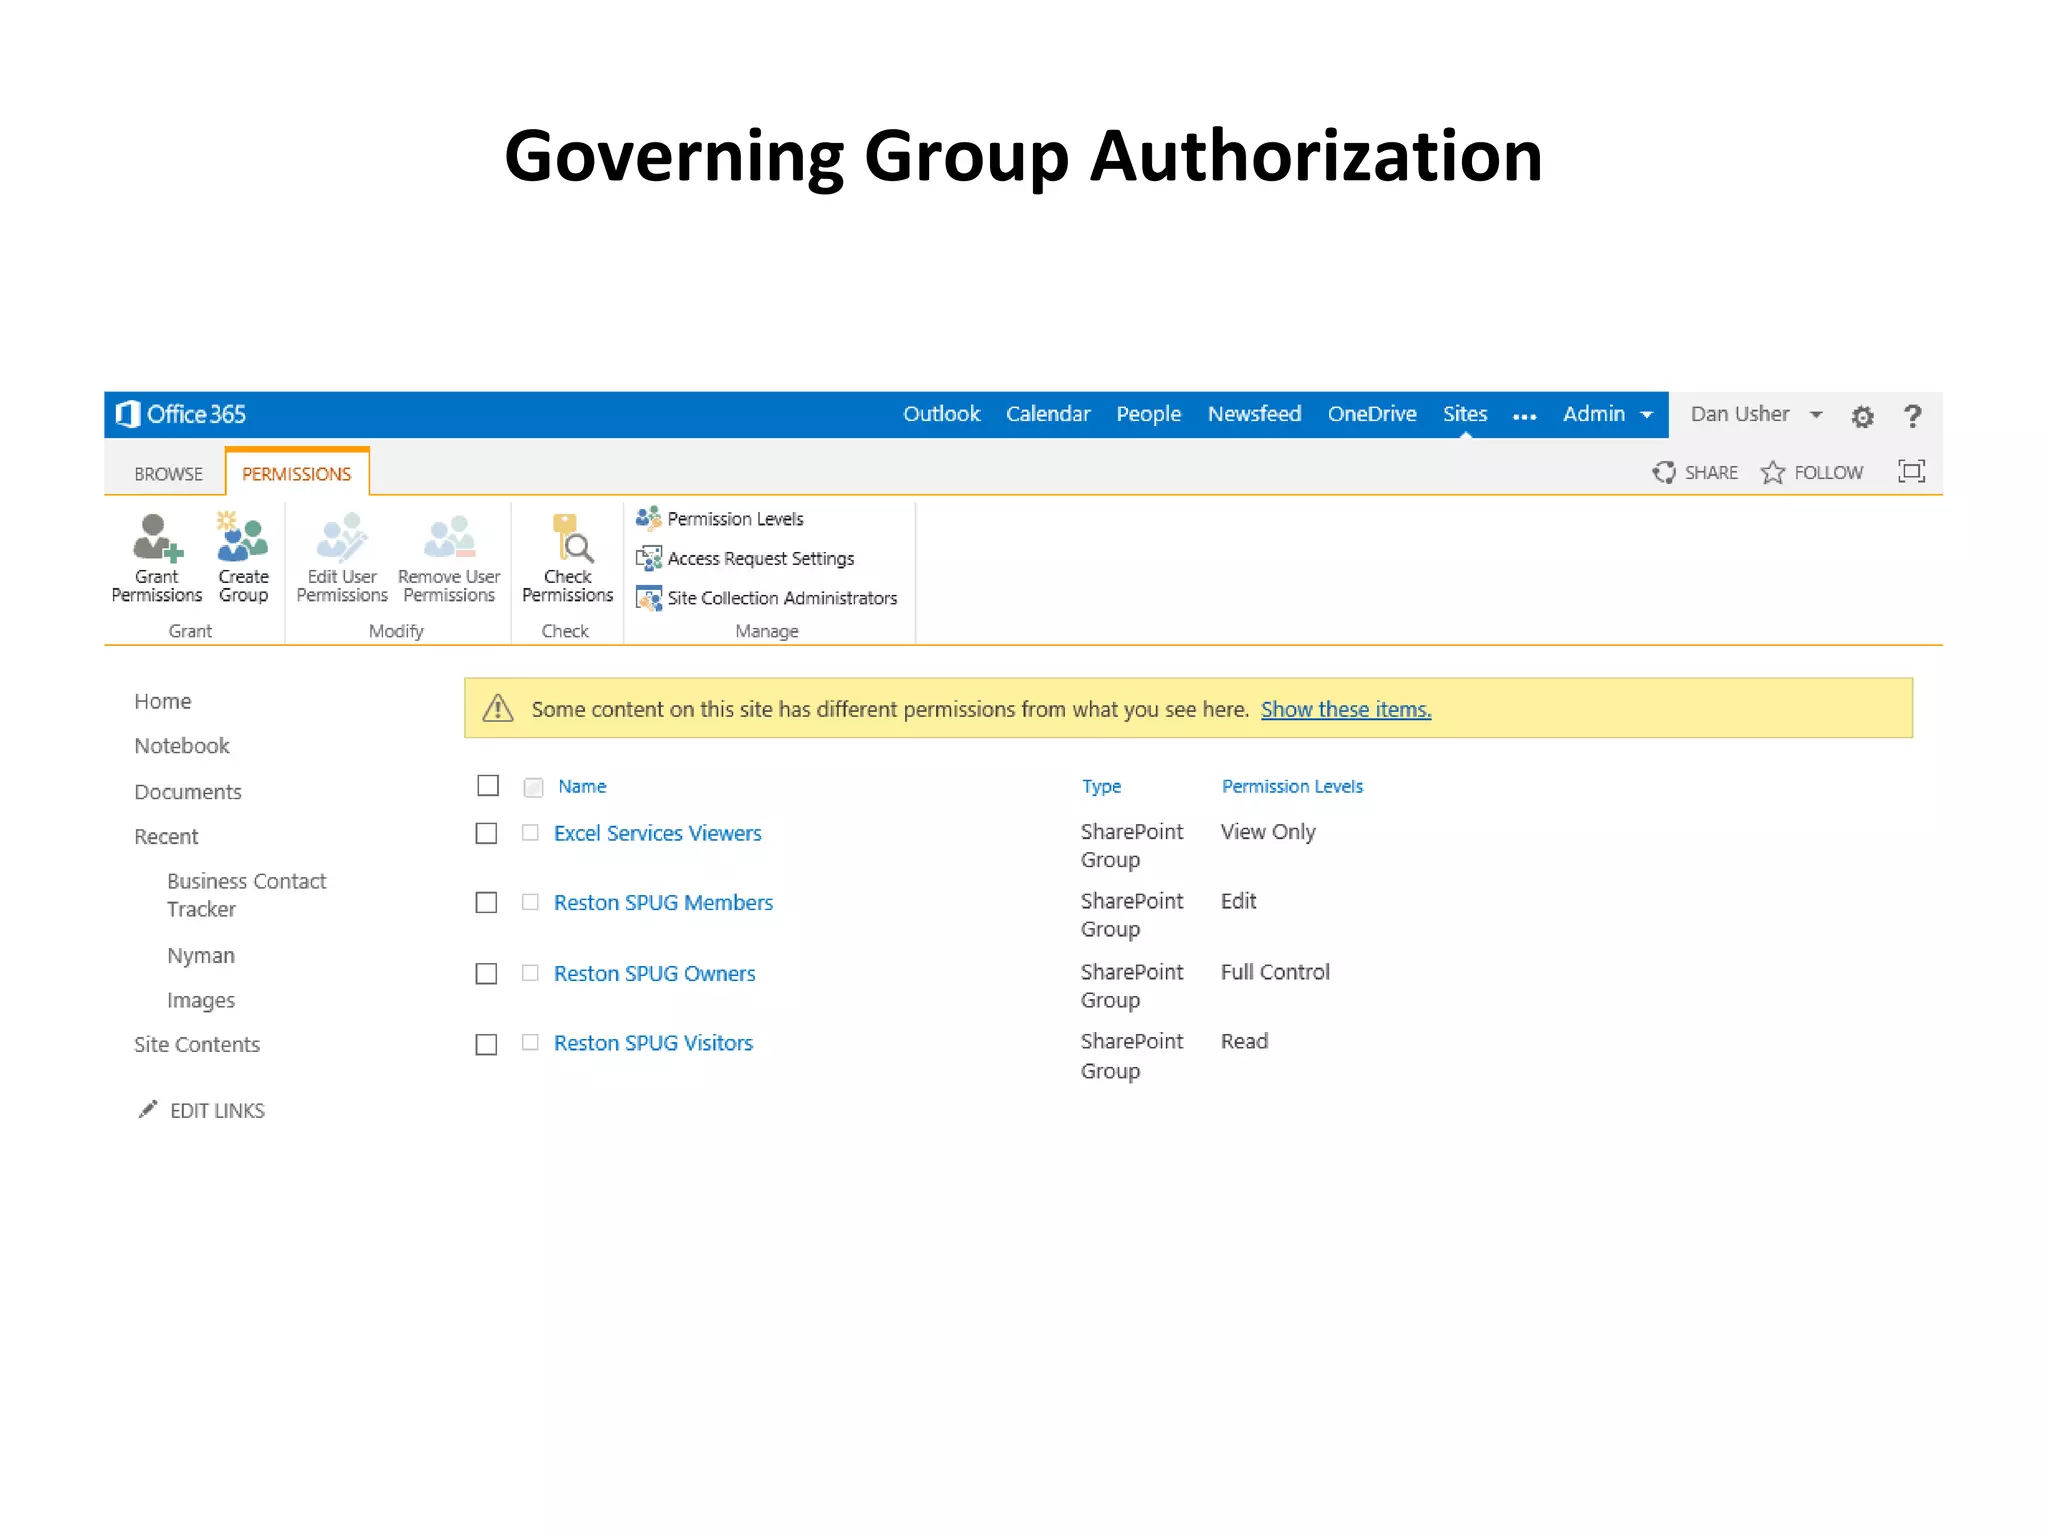Open Sites in the top navigation

point(1464,414)
